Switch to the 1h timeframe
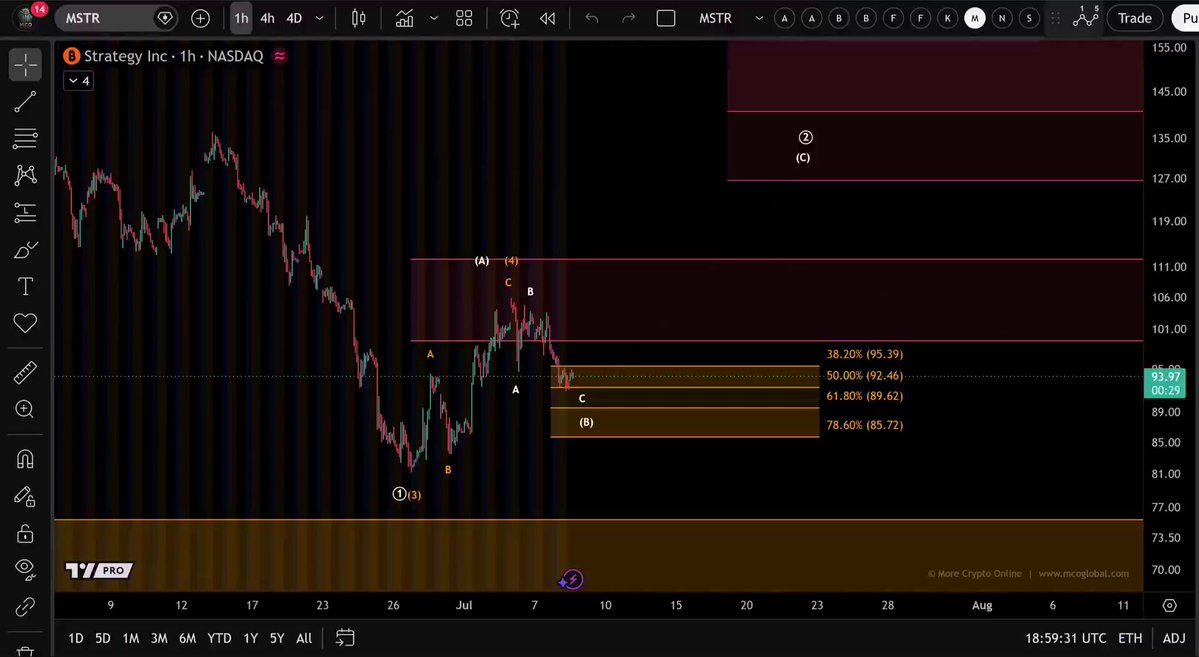Viewport: 1199px width, 657px height. point(241,18)
